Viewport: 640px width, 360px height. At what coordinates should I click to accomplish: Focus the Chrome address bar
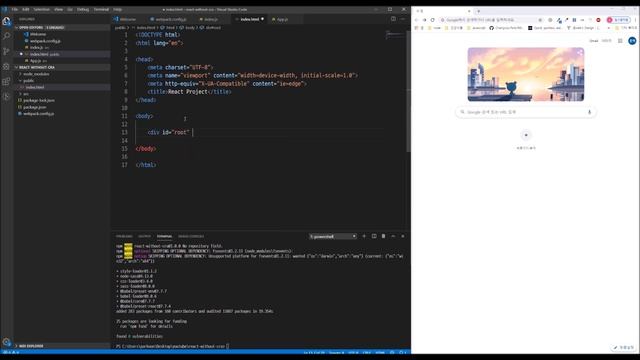point(490,20)
